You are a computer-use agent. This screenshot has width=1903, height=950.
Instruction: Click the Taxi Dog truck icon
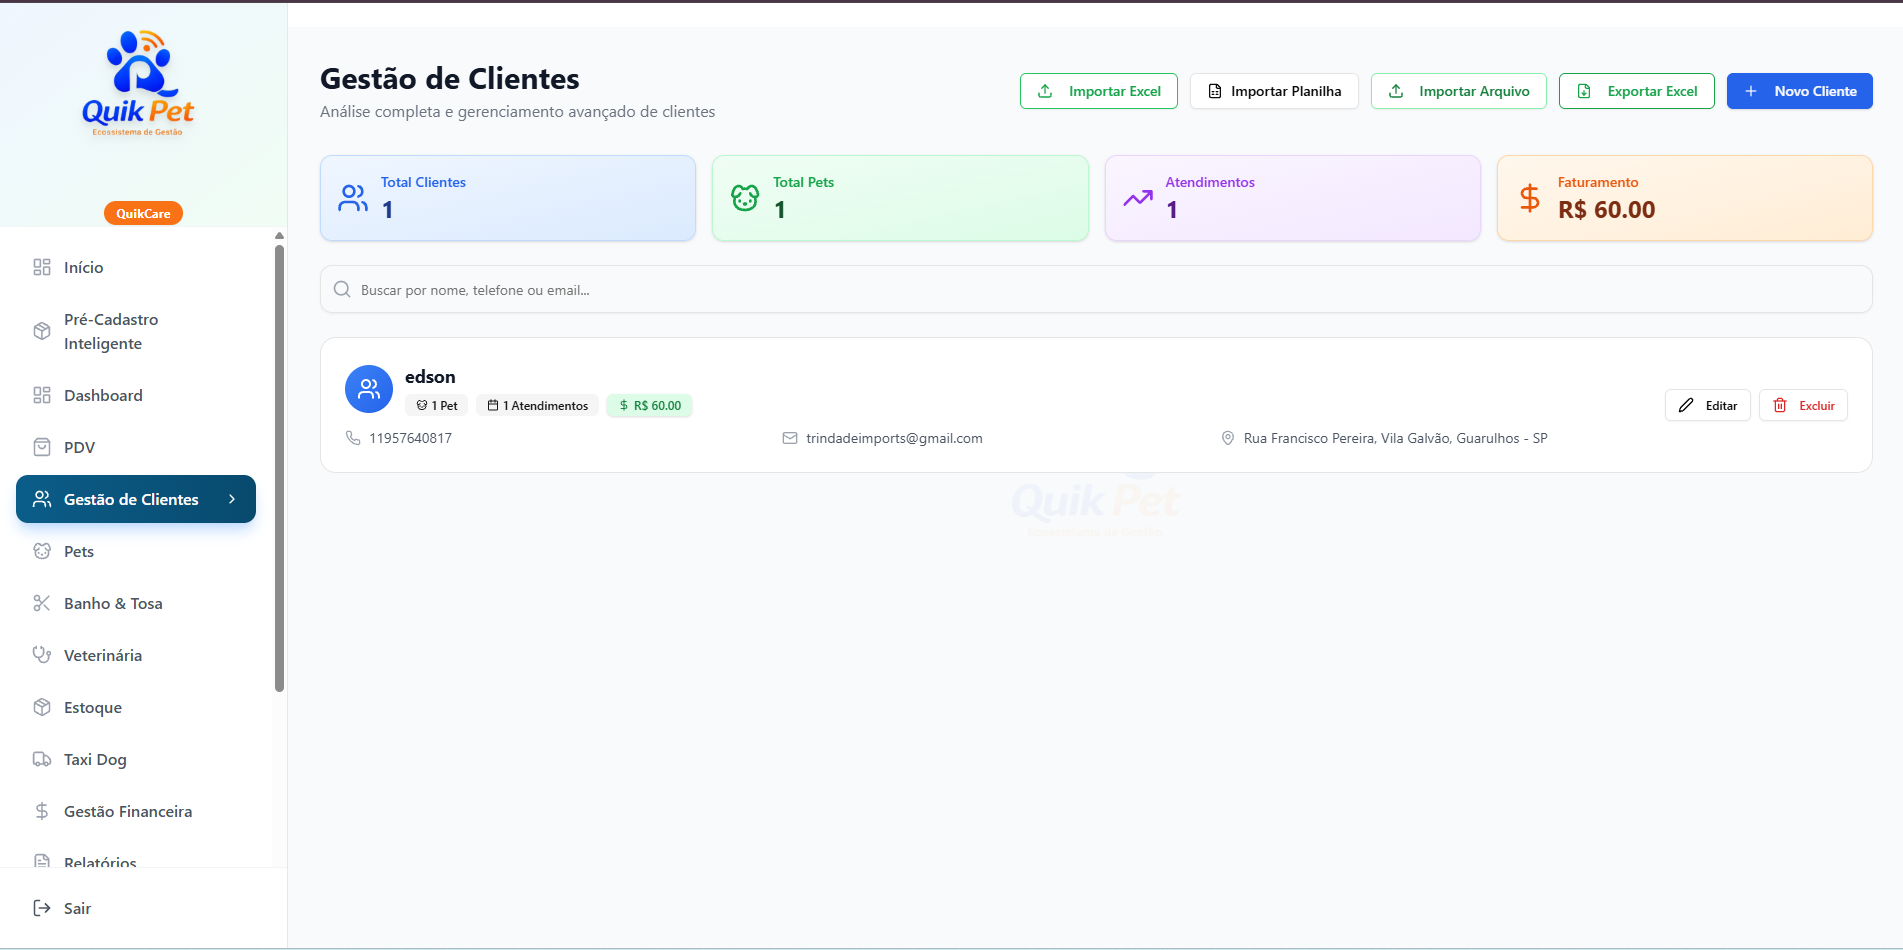[42, 759]
